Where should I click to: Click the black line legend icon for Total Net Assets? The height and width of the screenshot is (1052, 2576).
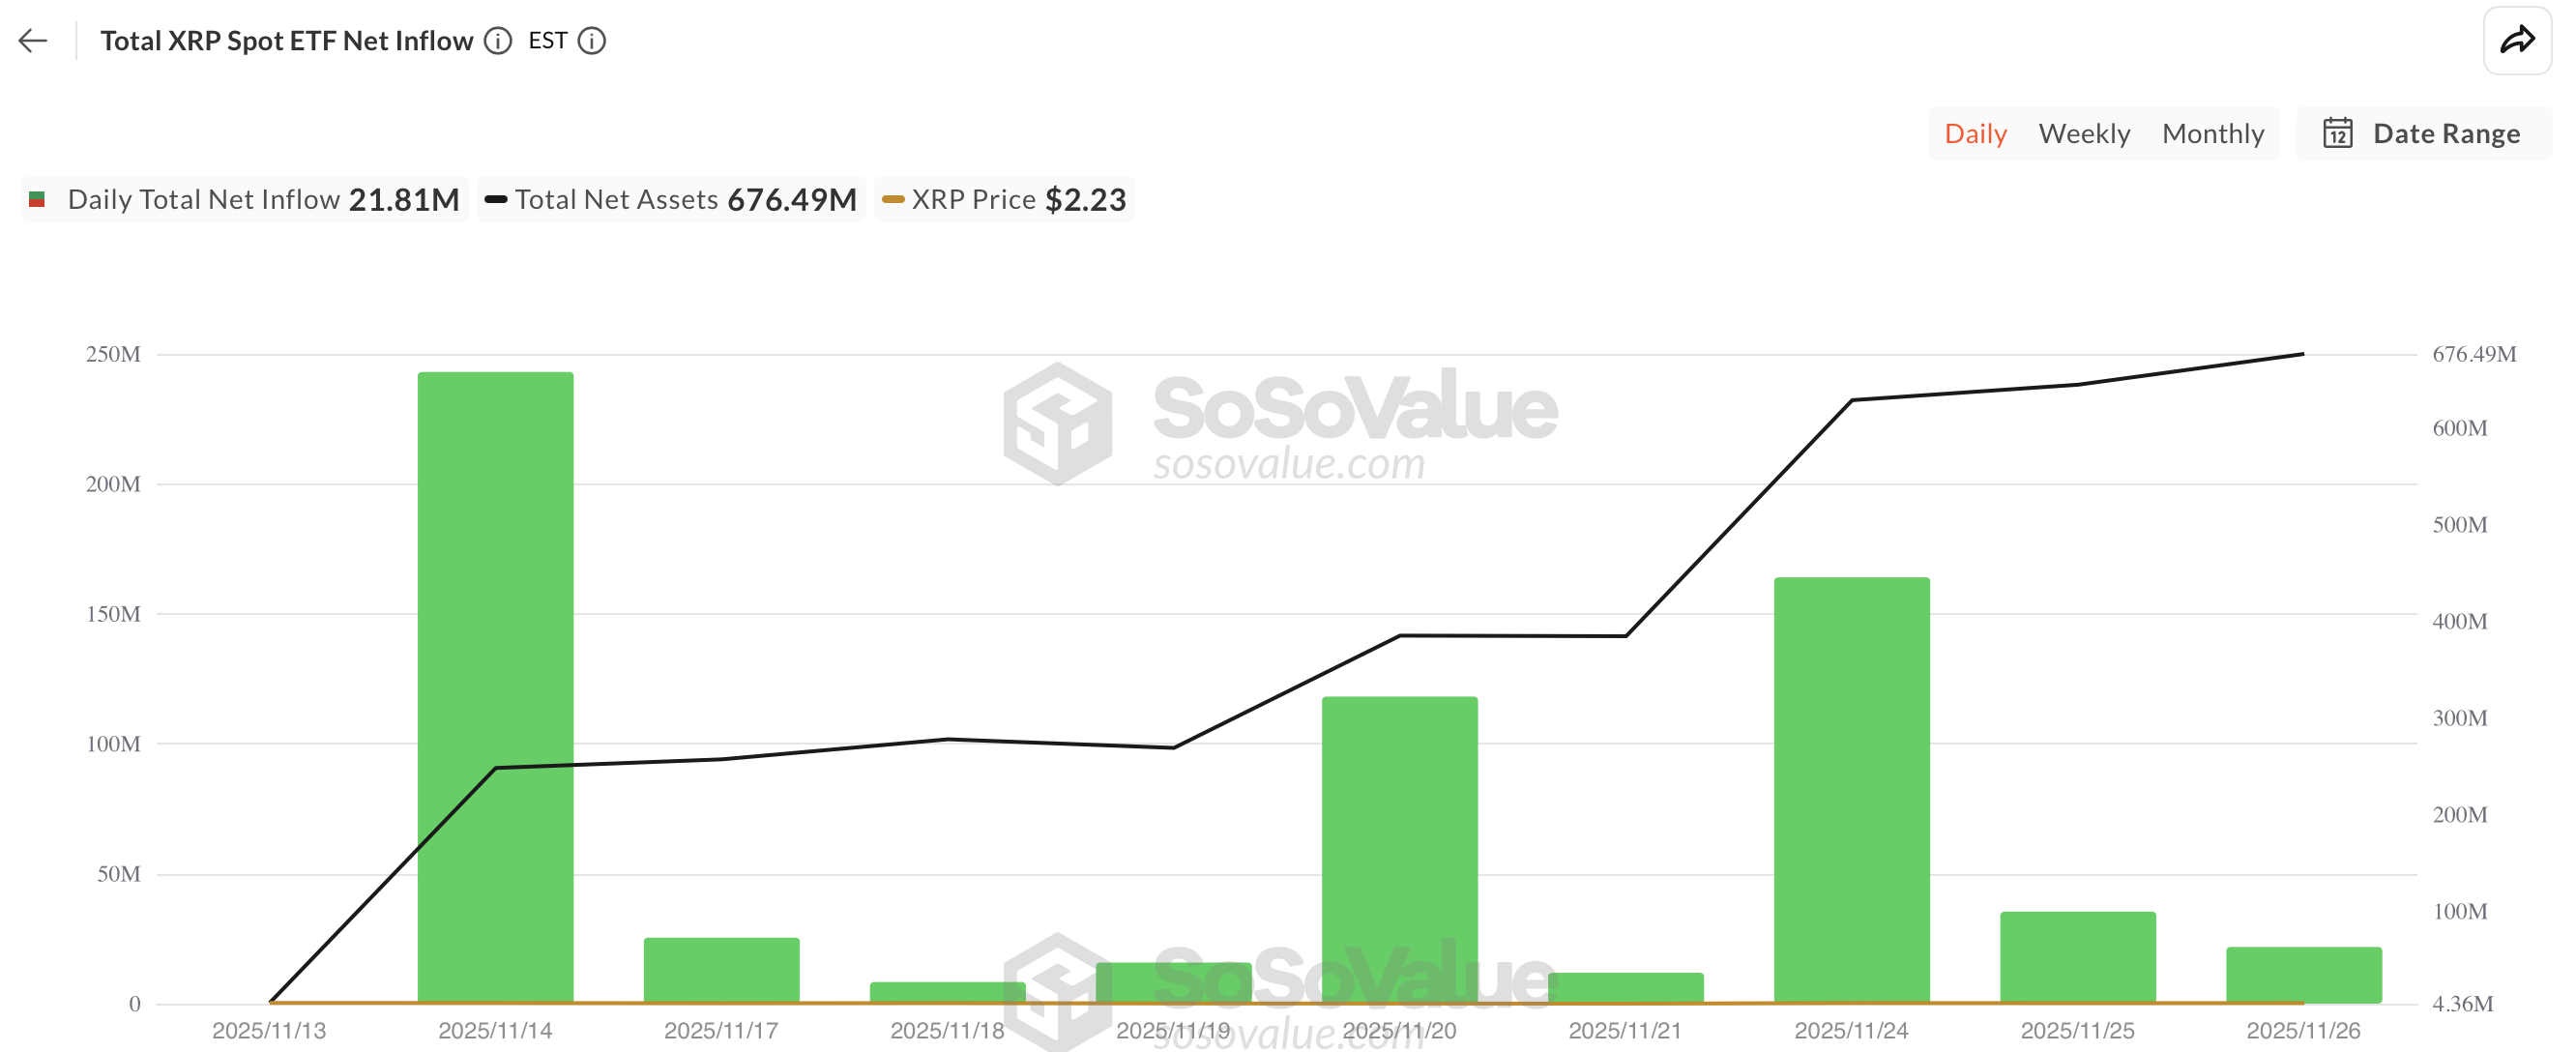(495, 199)
